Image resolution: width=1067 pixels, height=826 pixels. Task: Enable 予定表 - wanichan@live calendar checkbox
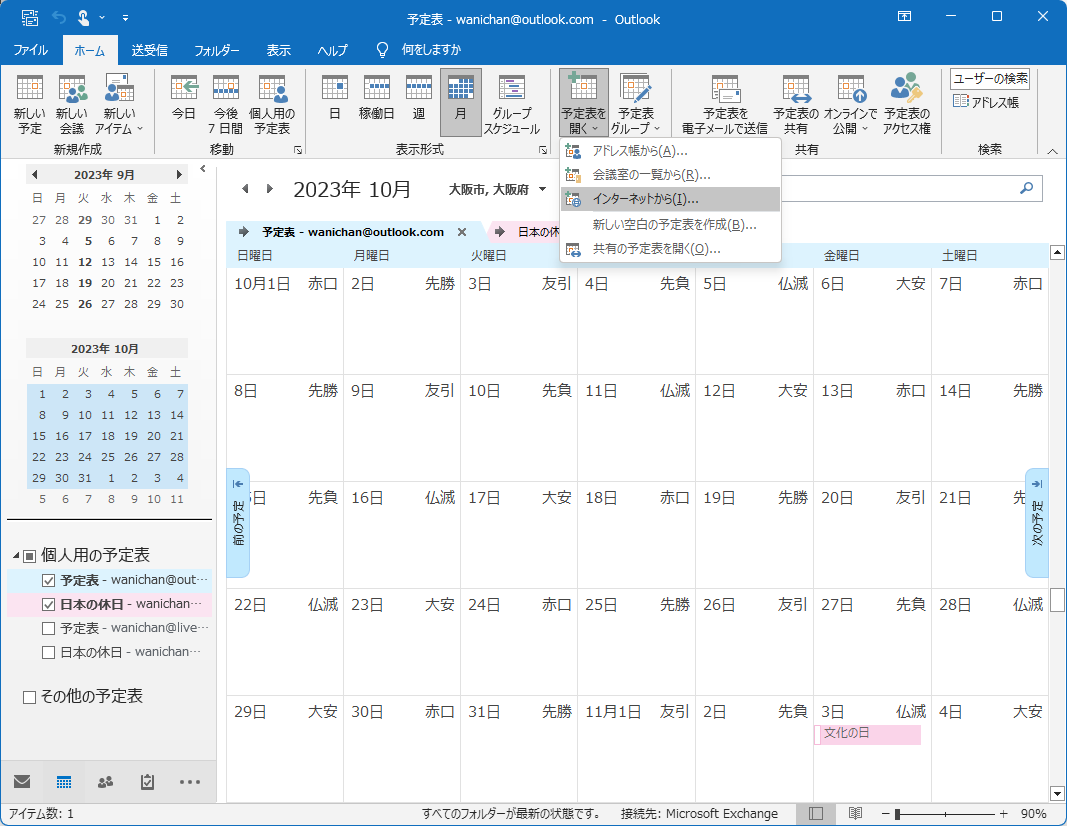tap(48, 628)
